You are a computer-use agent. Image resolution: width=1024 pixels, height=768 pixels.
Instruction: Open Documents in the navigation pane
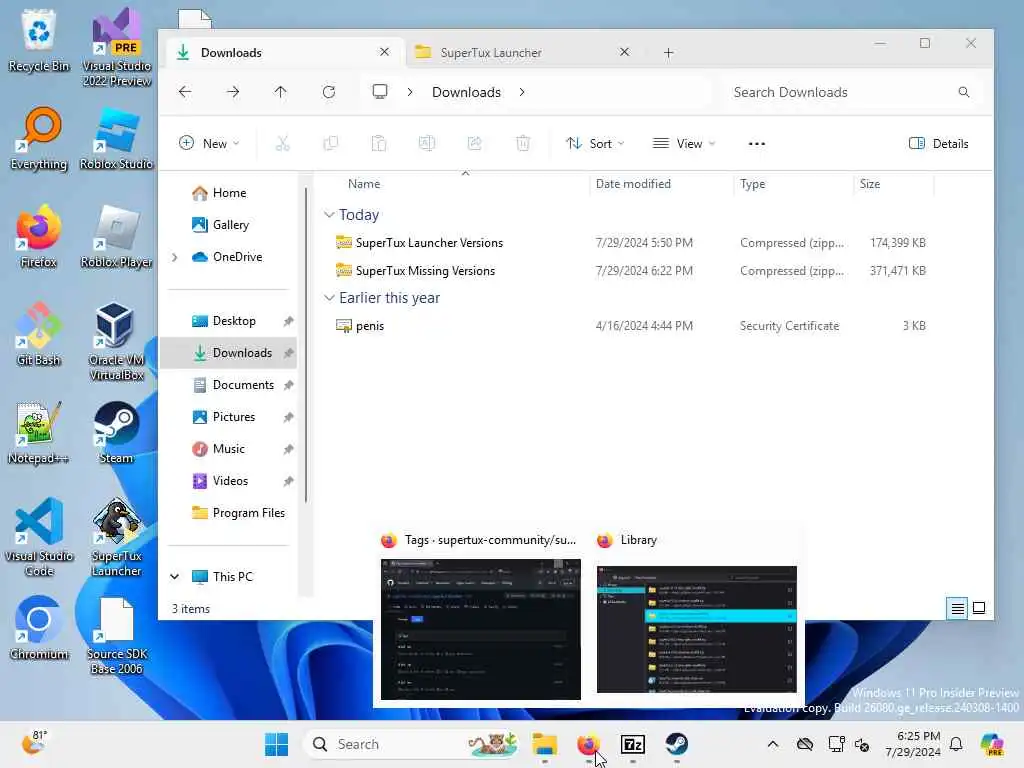[229, 385]
